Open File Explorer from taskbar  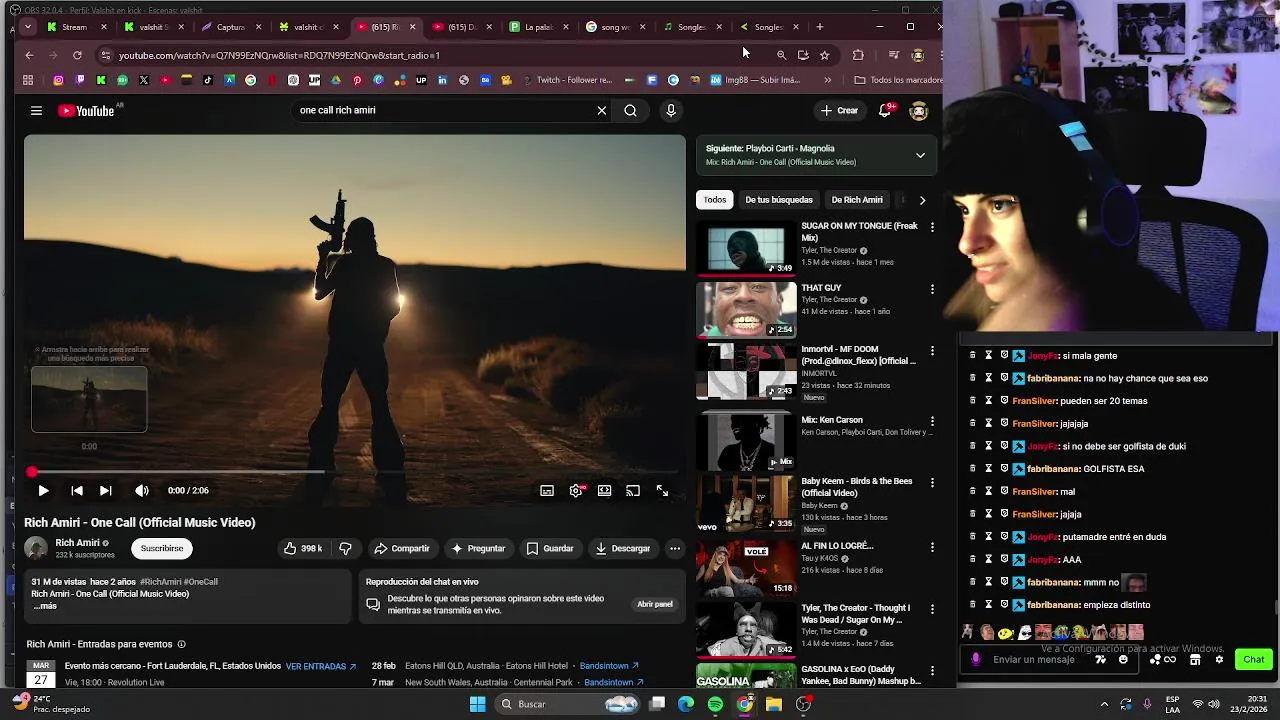point(774,705)
